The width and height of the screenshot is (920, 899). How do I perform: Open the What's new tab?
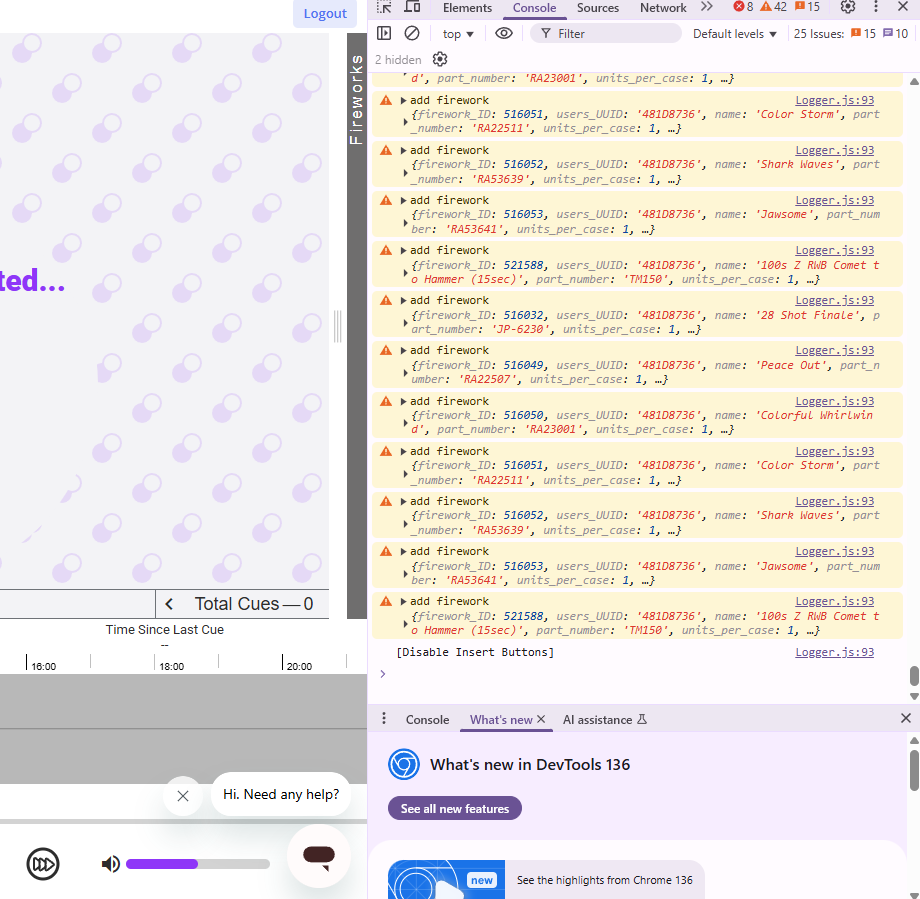pyautogui.click(x=500, y=719)
